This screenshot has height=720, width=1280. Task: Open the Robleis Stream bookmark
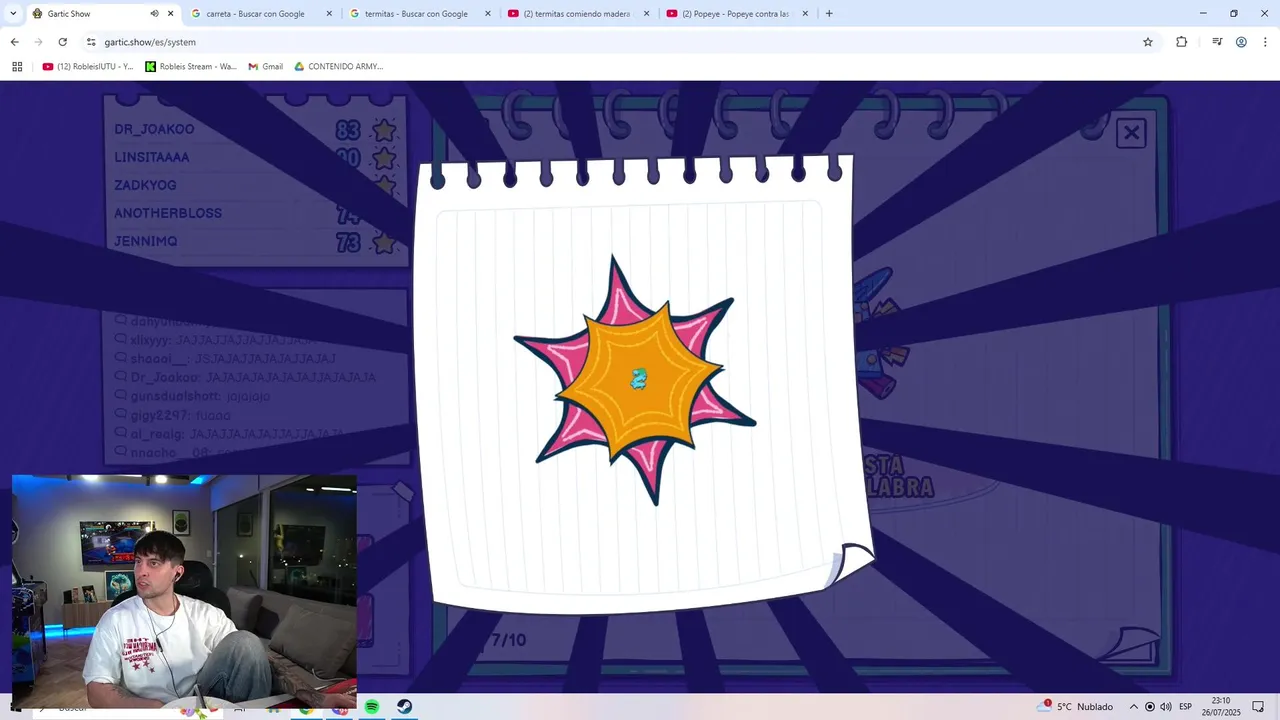(x=191, y=67)
